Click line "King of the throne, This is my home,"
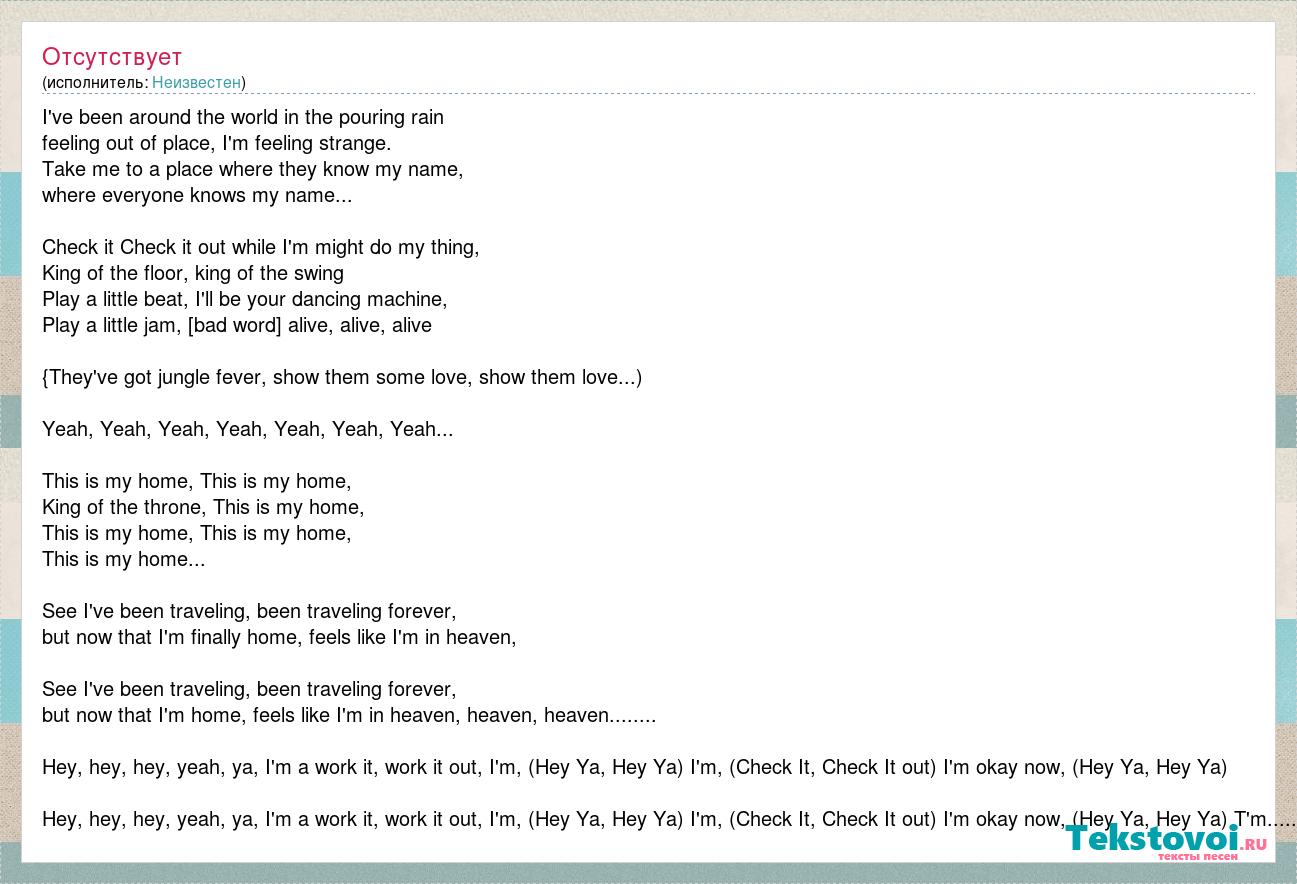This screenshot has width=1297, height=884. coord(203,507)
